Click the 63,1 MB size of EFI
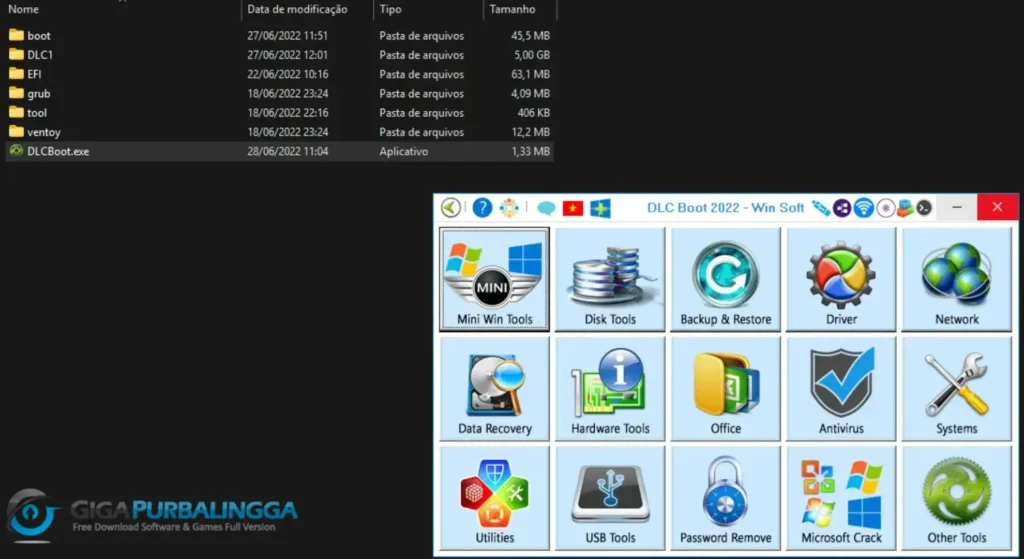This screenshot has width=1024, height=559. pos(530,74)
